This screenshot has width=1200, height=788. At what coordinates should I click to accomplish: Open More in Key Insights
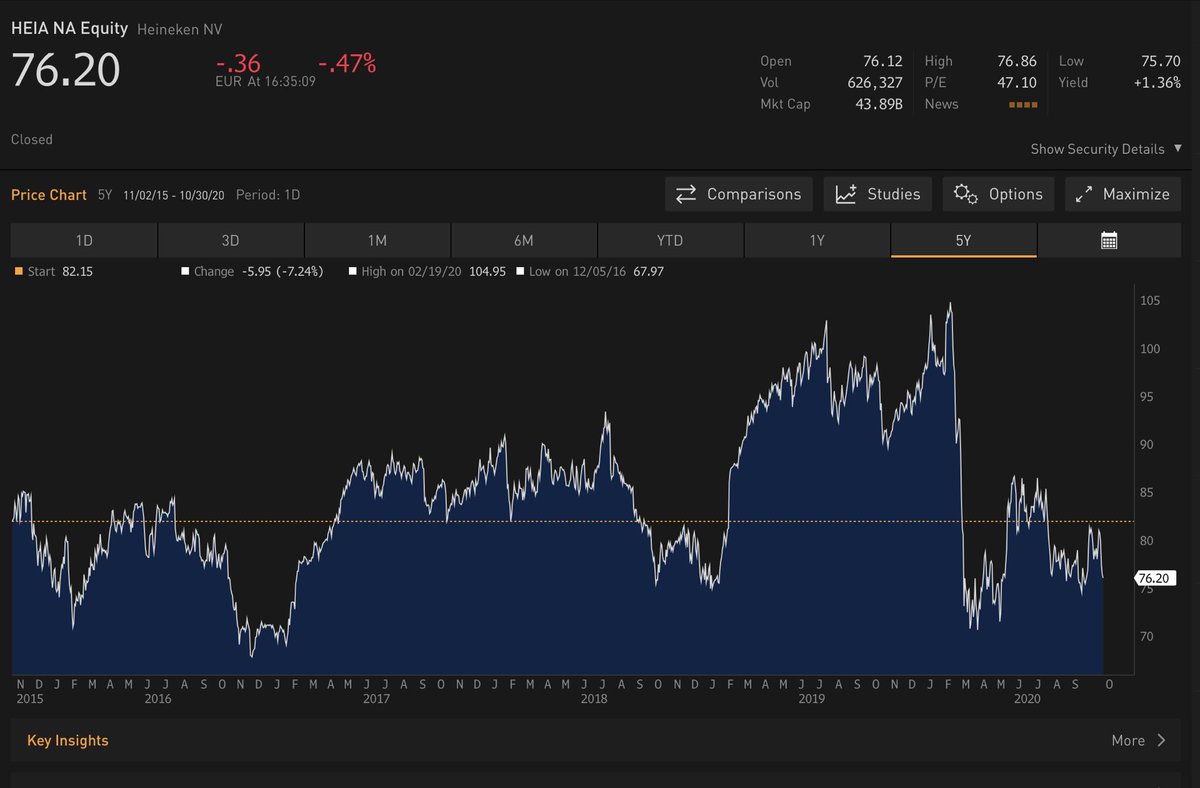(1138, 740)
